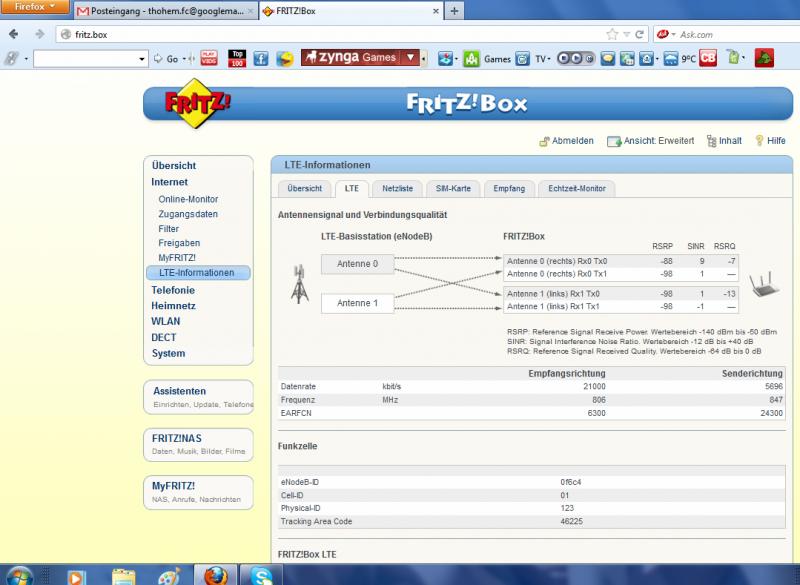Click the Go toolbar button
Viewport: 800px width, 585px height.
pyautogui.click(x=166, y=59)
